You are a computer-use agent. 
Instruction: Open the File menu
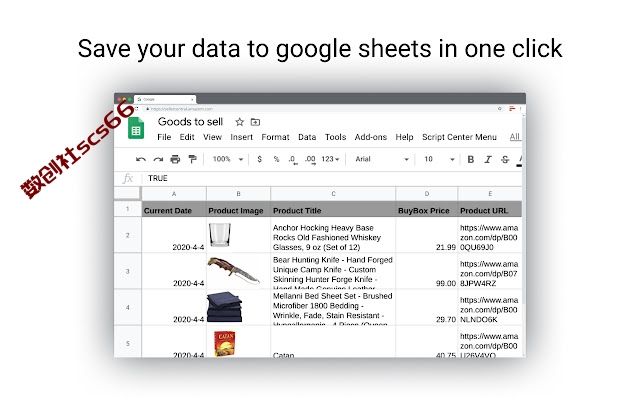(x=164, y=137)
